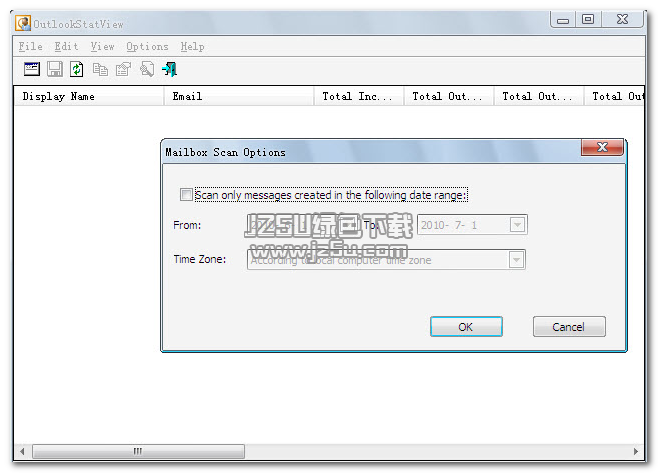This screenshot has width=658, height=473.
Task: Confirm the dialog with OK button
Action: pyautogui.click(x=466, y=327)
